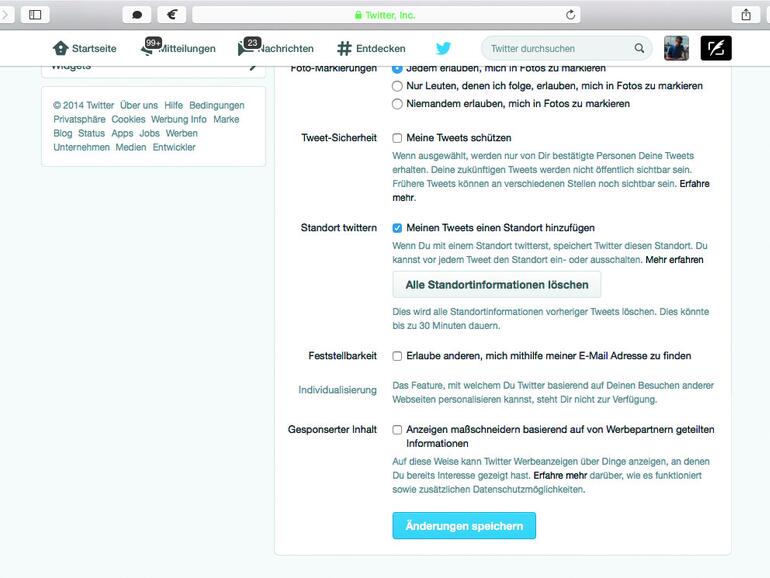Open the Entdecken tab label

coord(381,49)
